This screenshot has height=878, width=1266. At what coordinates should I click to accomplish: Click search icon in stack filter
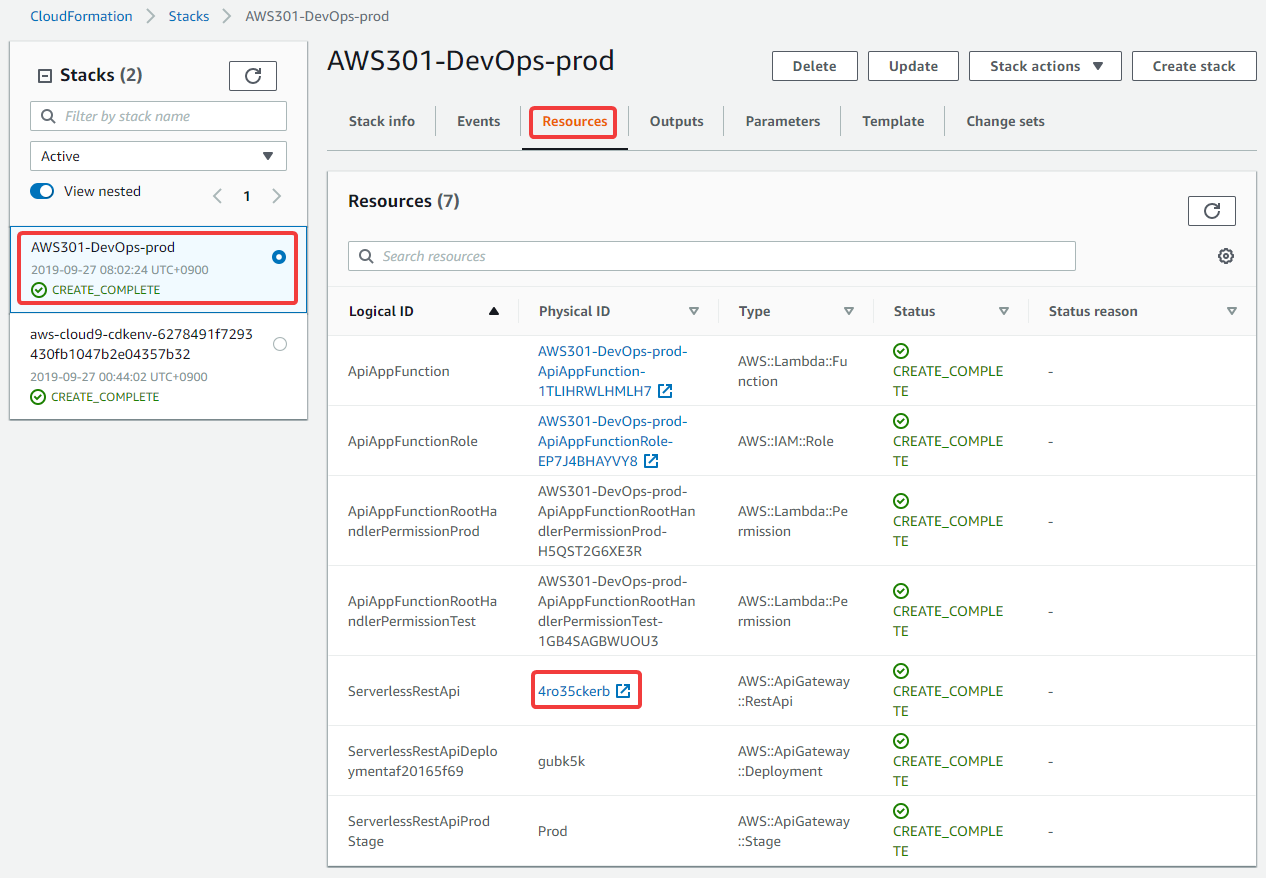(x=48, y=116)
